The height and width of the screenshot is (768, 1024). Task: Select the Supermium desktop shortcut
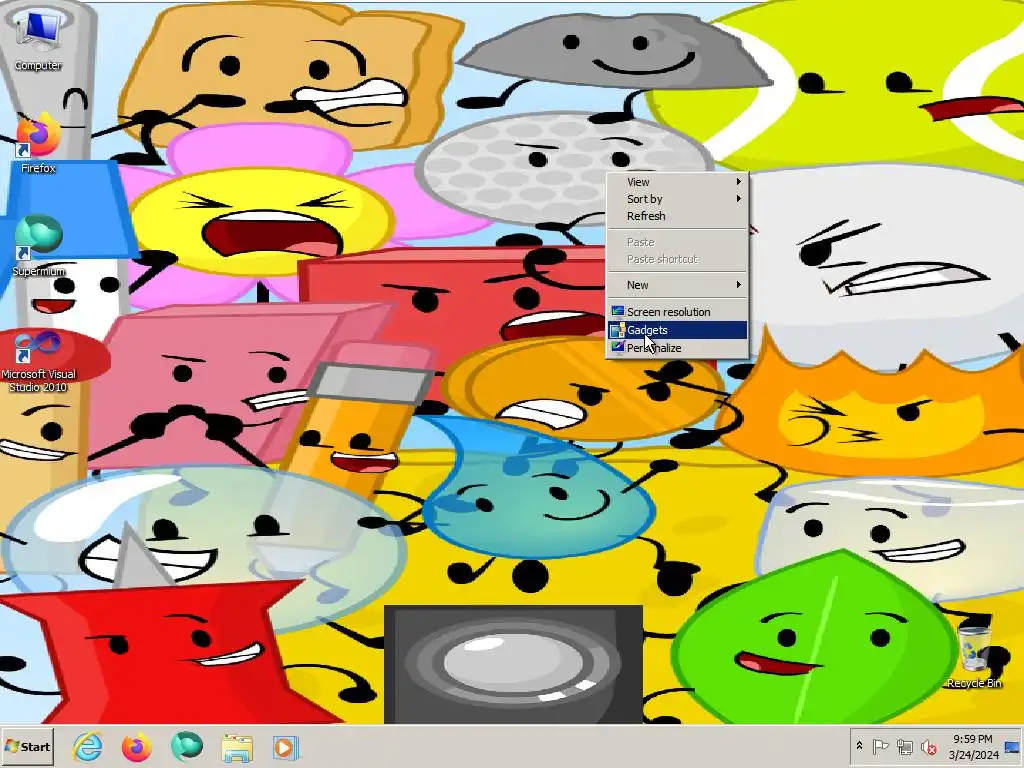click(39, 246)
